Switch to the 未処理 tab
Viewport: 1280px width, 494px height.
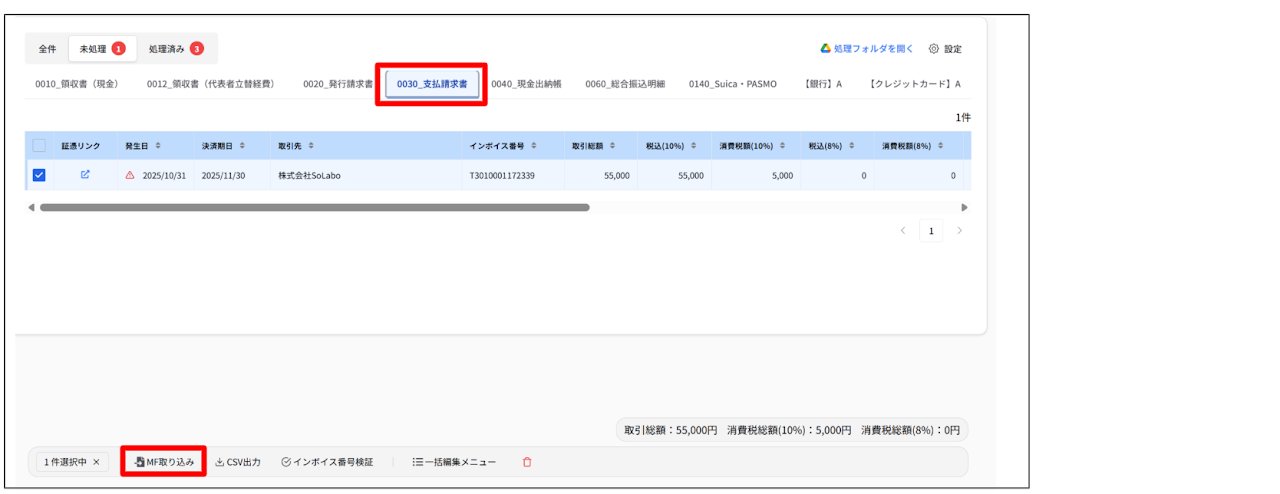click(102, 48)
